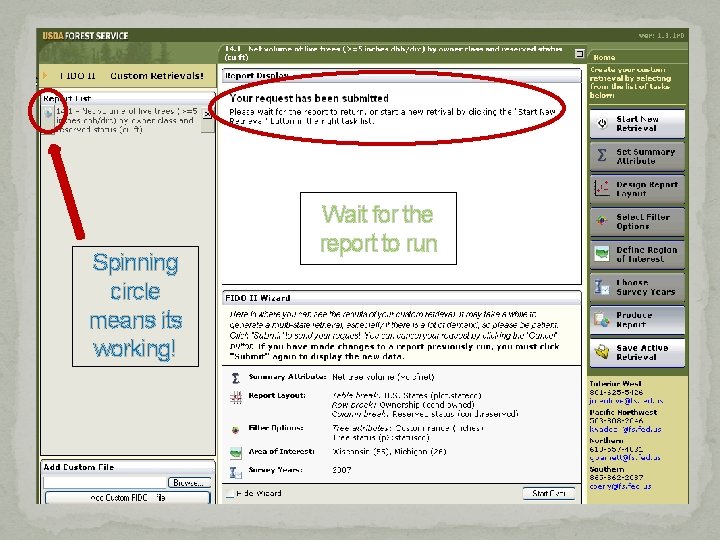Open Design Report Layout task
This screenshot has width=720, height=540.
tap(637, 189)
